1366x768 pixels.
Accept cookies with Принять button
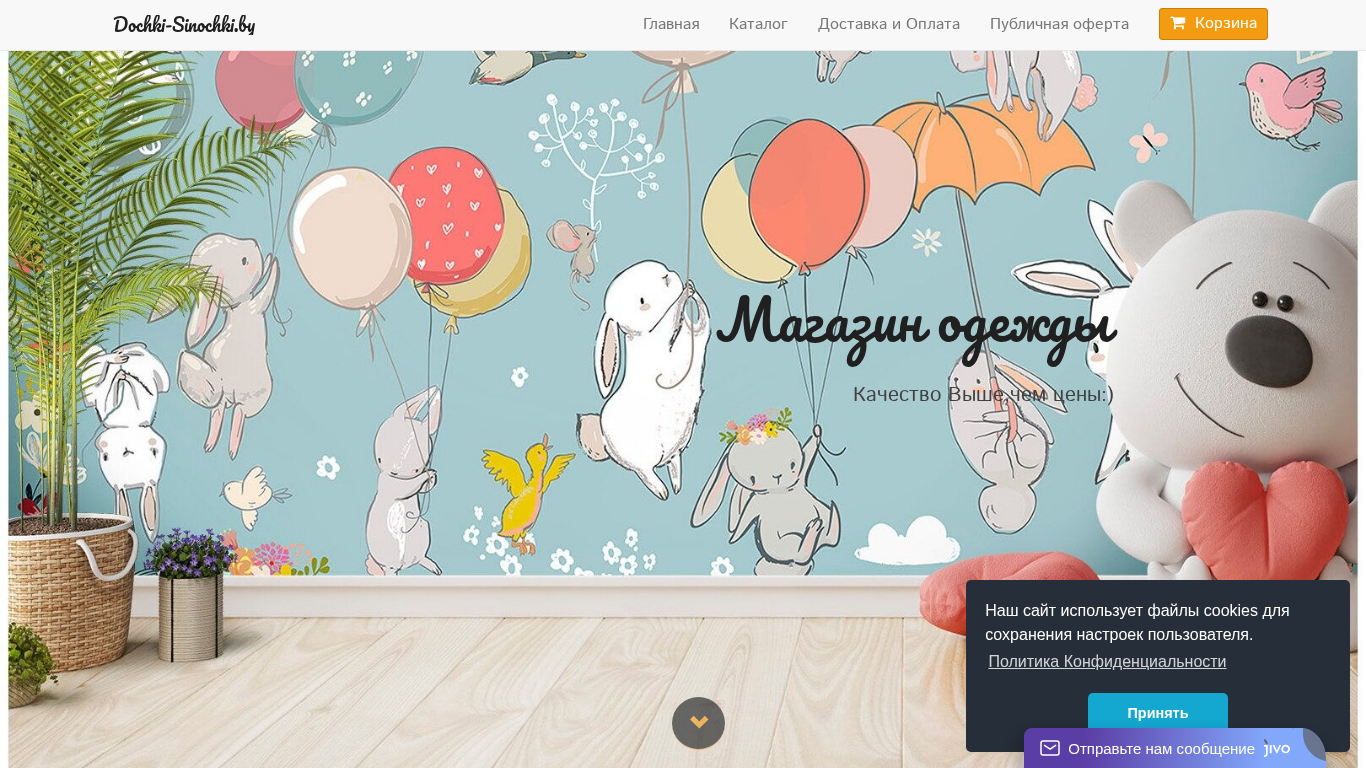(x=1157, y=711)
